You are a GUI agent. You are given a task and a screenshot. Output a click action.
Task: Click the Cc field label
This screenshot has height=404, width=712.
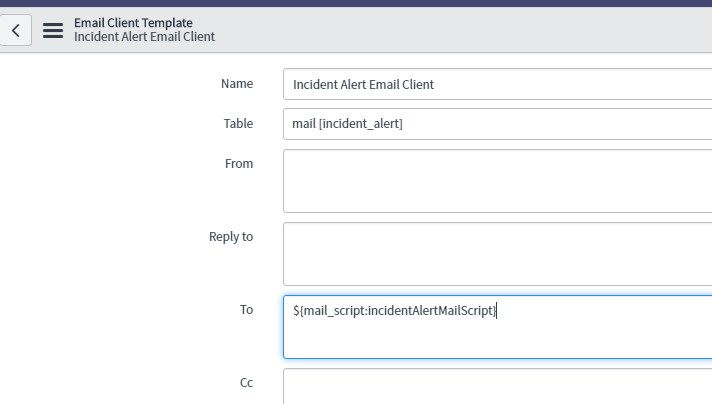coord(247,383)
